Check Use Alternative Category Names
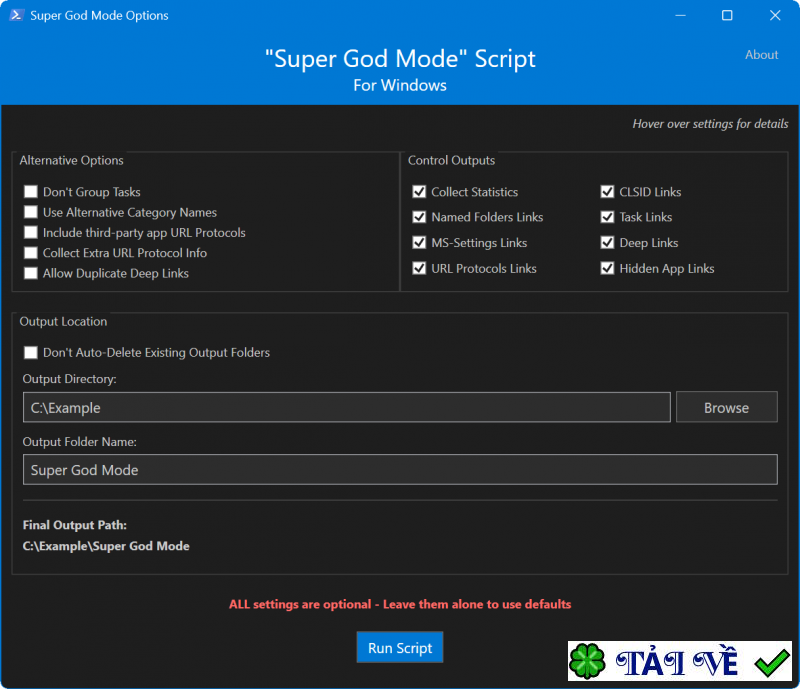The image size is (800, 689). 31,213
